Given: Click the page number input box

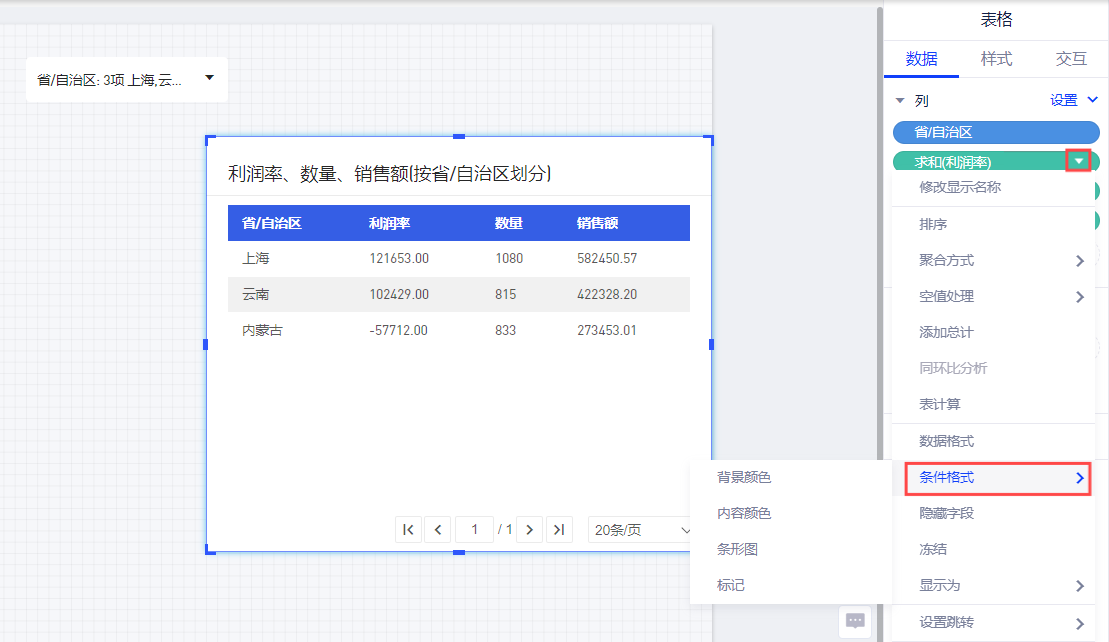Looking at the screenshot, I should (475, 530).
